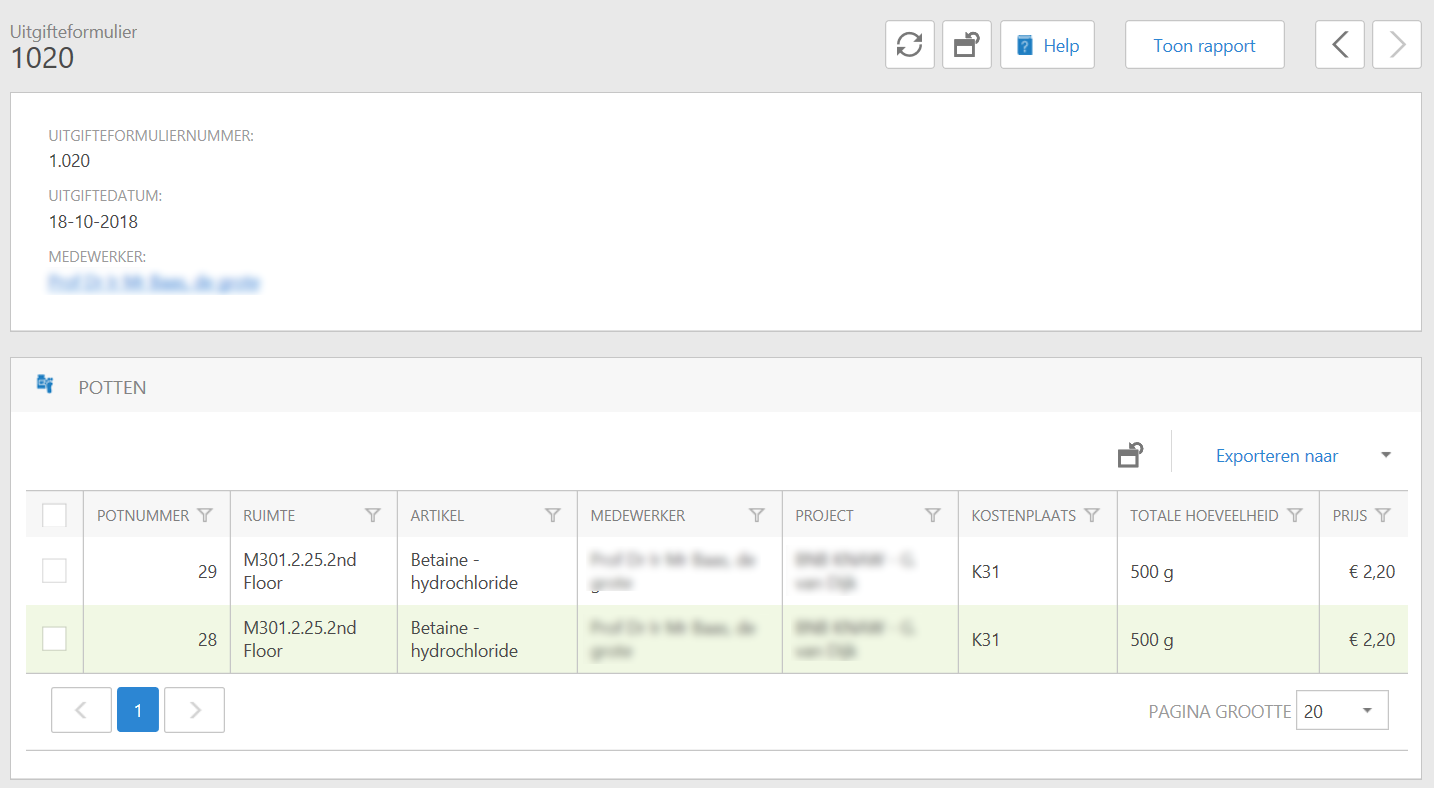Click the Toon rapport button
This screenshot has width=1434, height=788.
coord(1204,45)
